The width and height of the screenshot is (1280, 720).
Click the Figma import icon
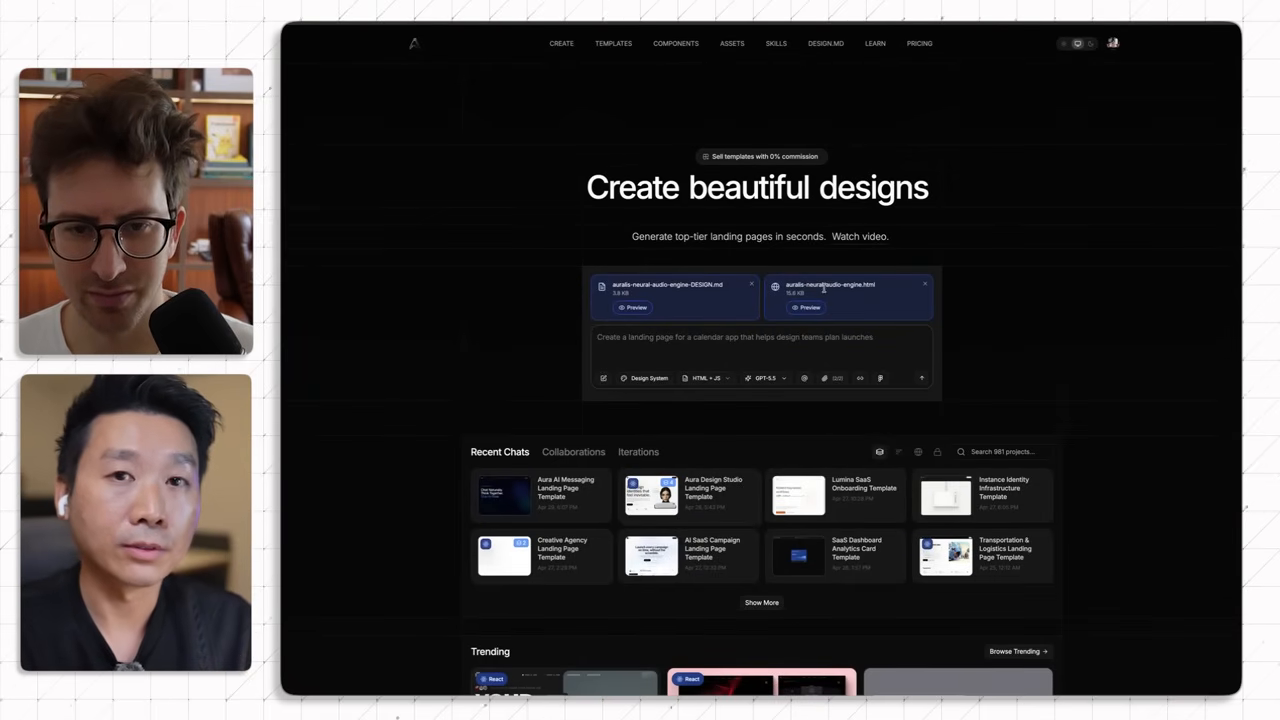(x=880, y=378)
